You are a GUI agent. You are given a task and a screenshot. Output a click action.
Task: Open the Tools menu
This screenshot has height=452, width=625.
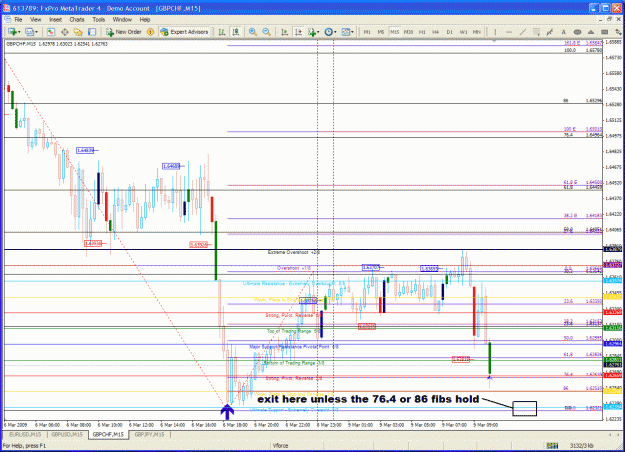click(x=98, y=20)
